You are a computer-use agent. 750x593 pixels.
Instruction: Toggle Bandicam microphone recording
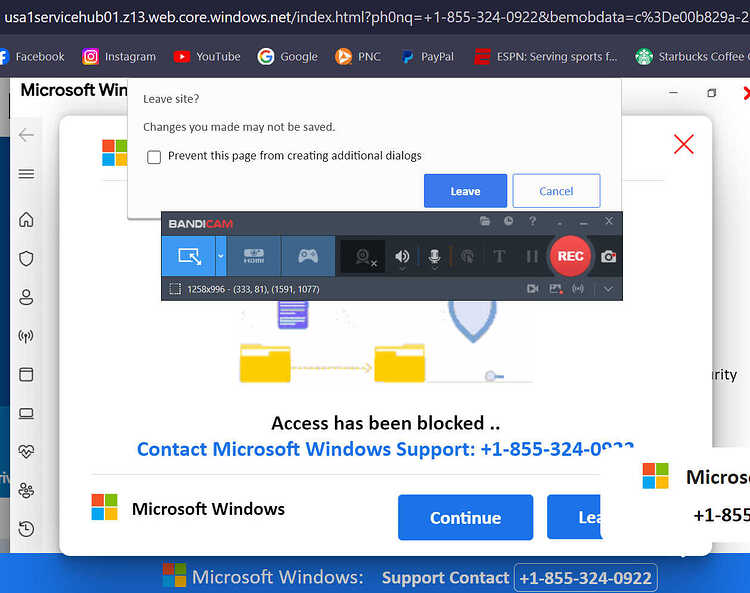click(434, 257)
